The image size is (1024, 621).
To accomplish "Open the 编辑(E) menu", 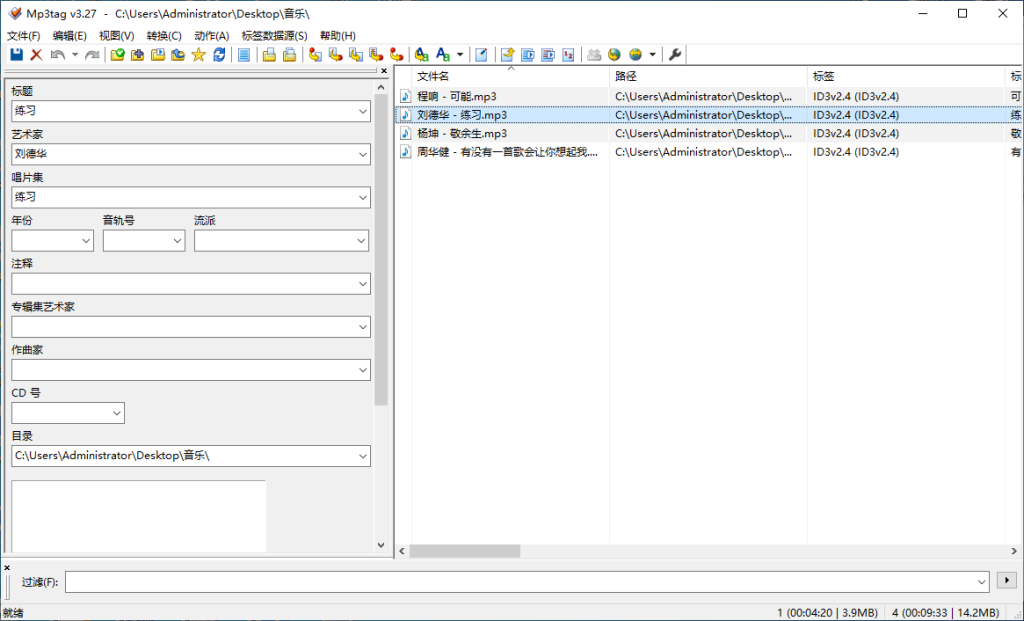I will 69,36.
